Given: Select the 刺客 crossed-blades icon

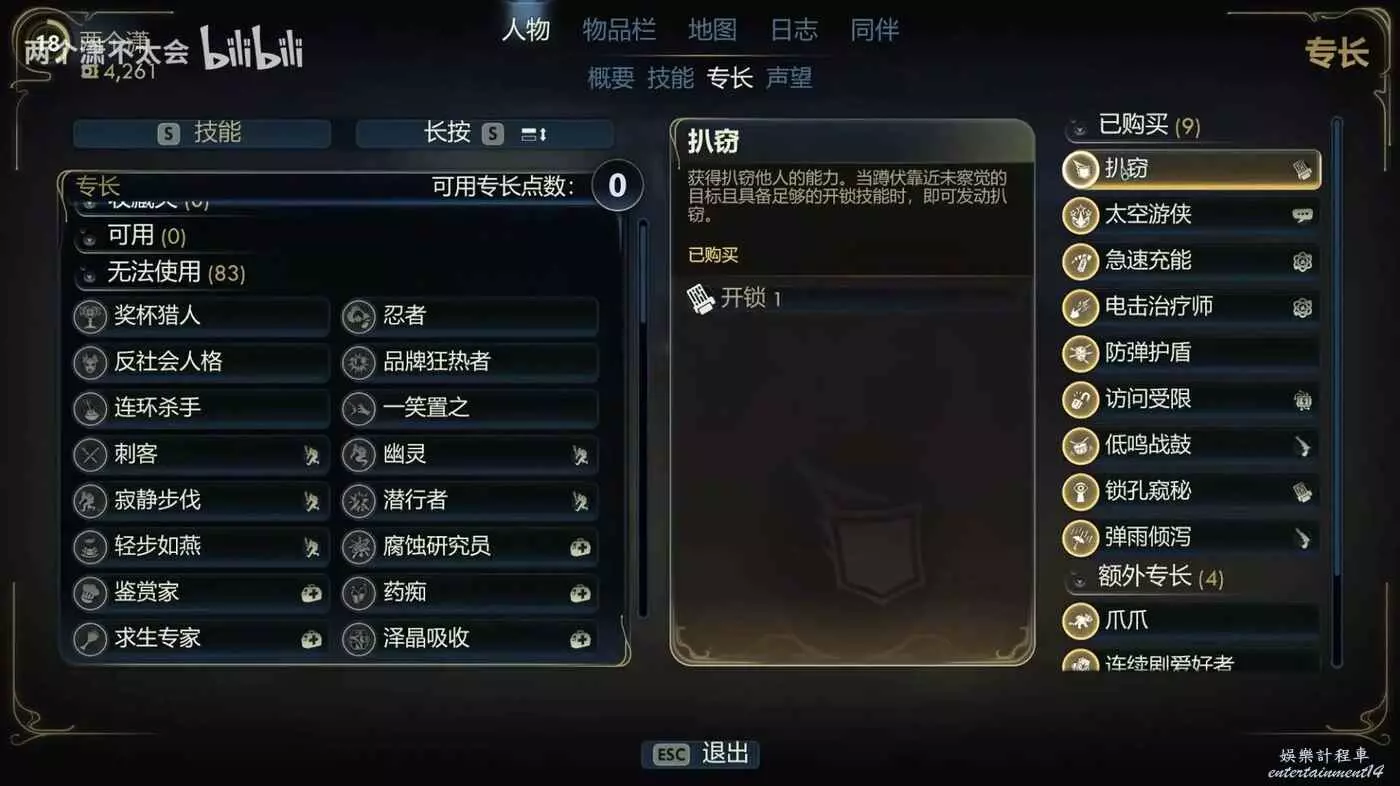Looking at the screenshot, I should click(x=91, y=455).
